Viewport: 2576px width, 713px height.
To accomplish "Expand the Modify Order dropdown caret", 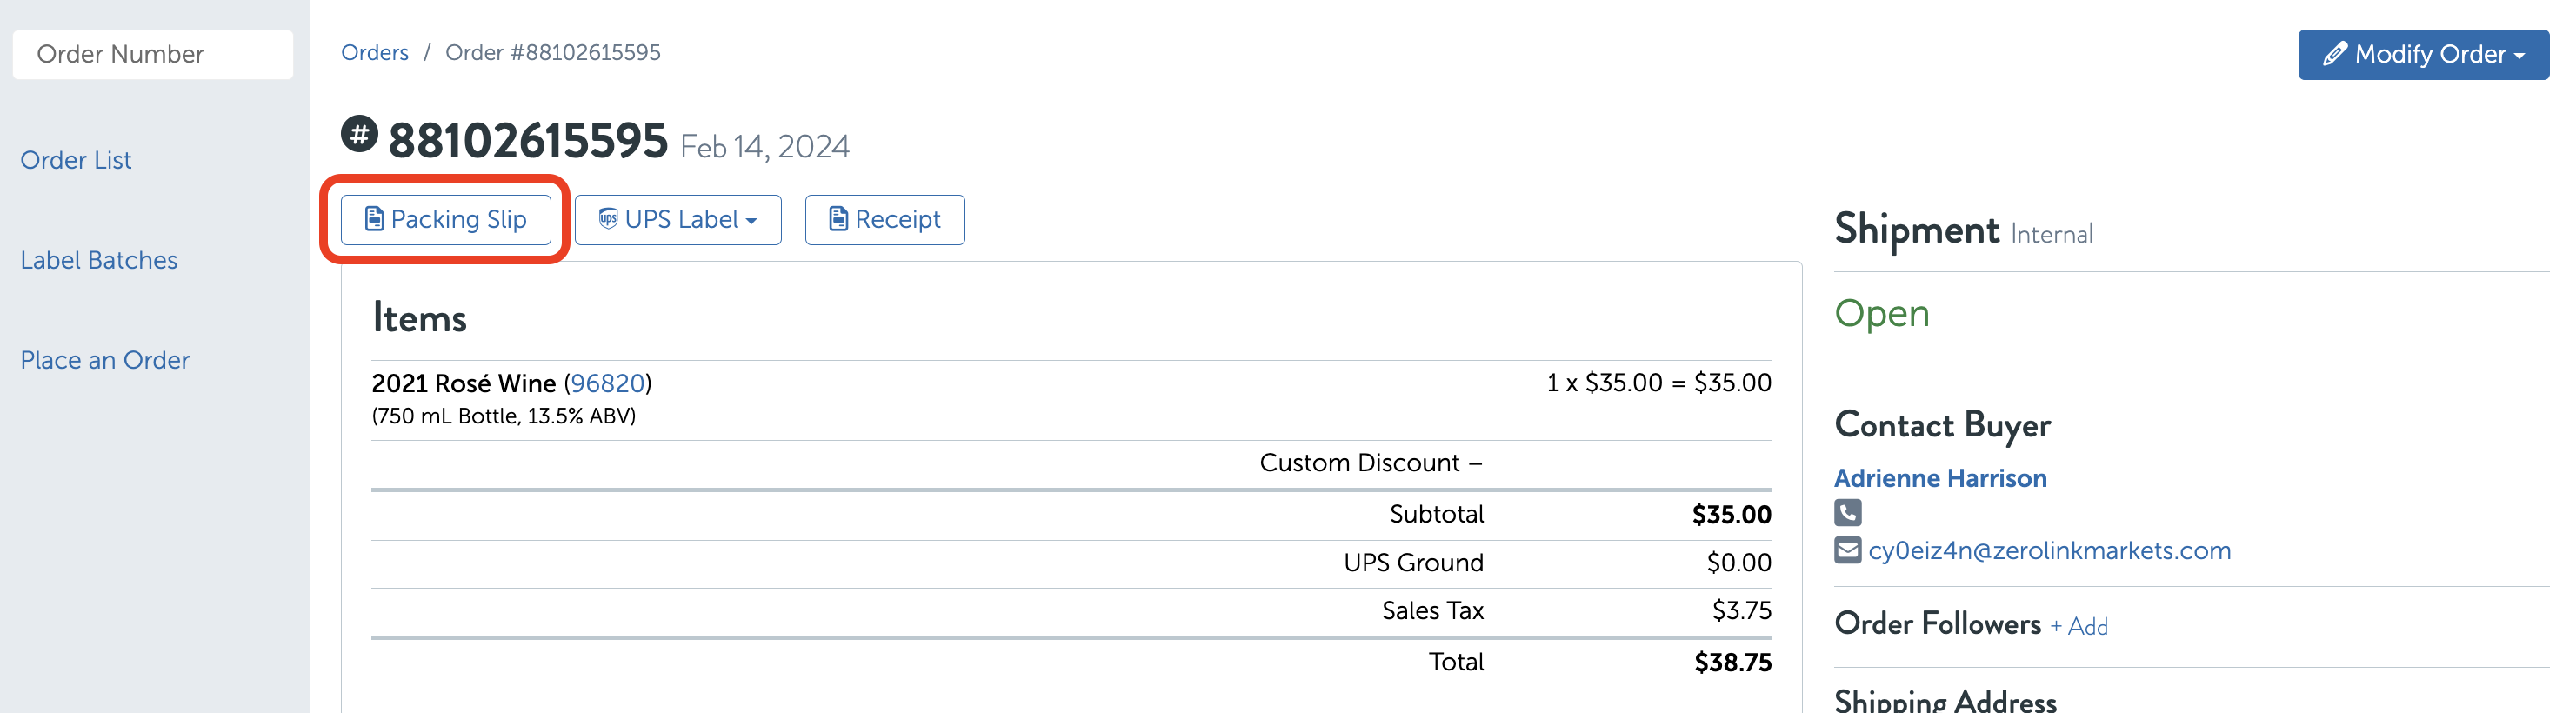I will click(x=2519, y=56).
